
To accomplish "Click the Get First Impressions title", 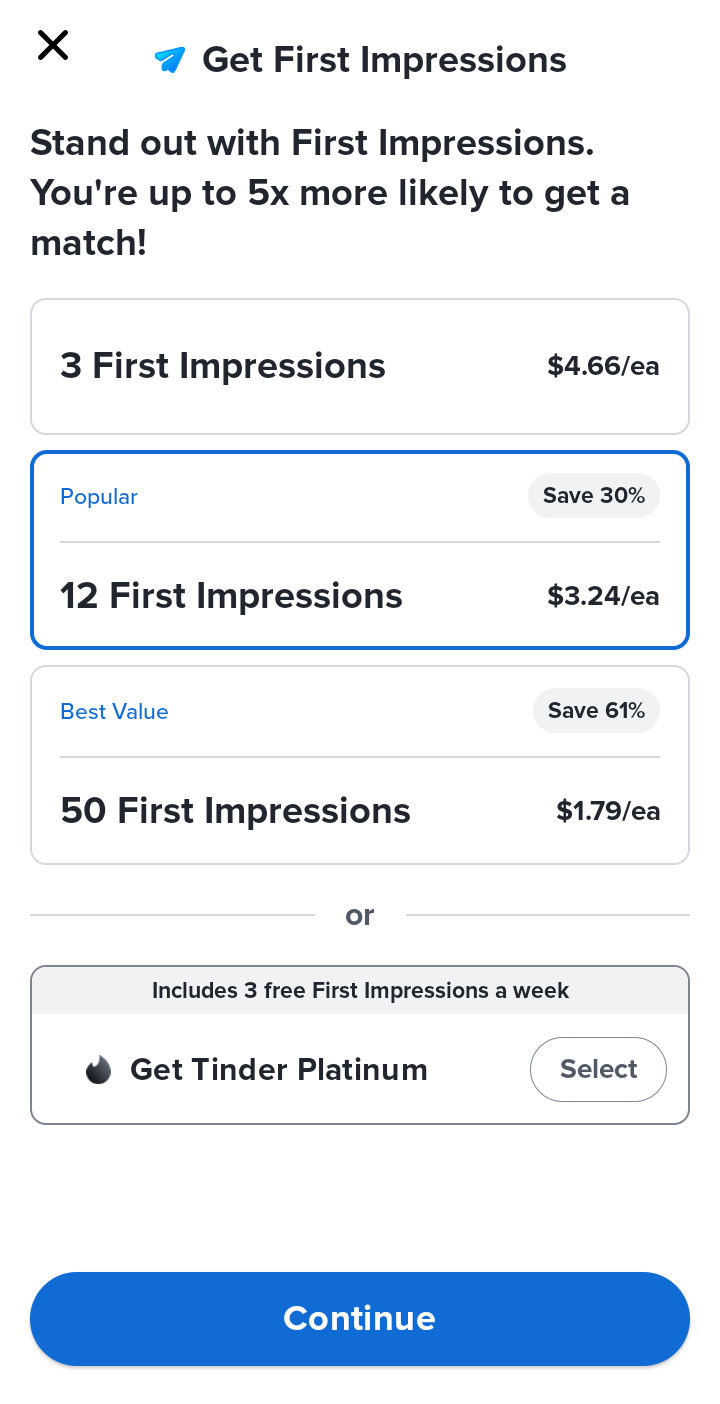I will pos(384,60).
